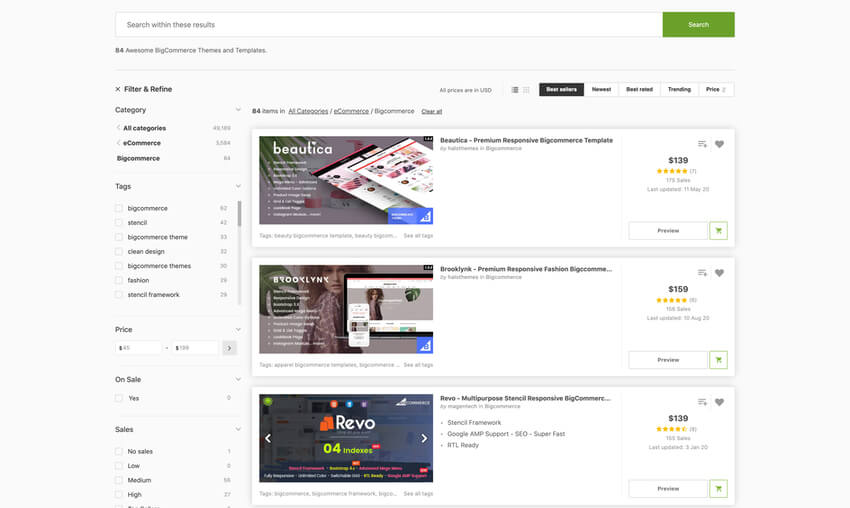The height and width of the screenshot is (508, 850).
Task: Open Brooklynk preview thumbnail
Action: (x=346, y=309)
